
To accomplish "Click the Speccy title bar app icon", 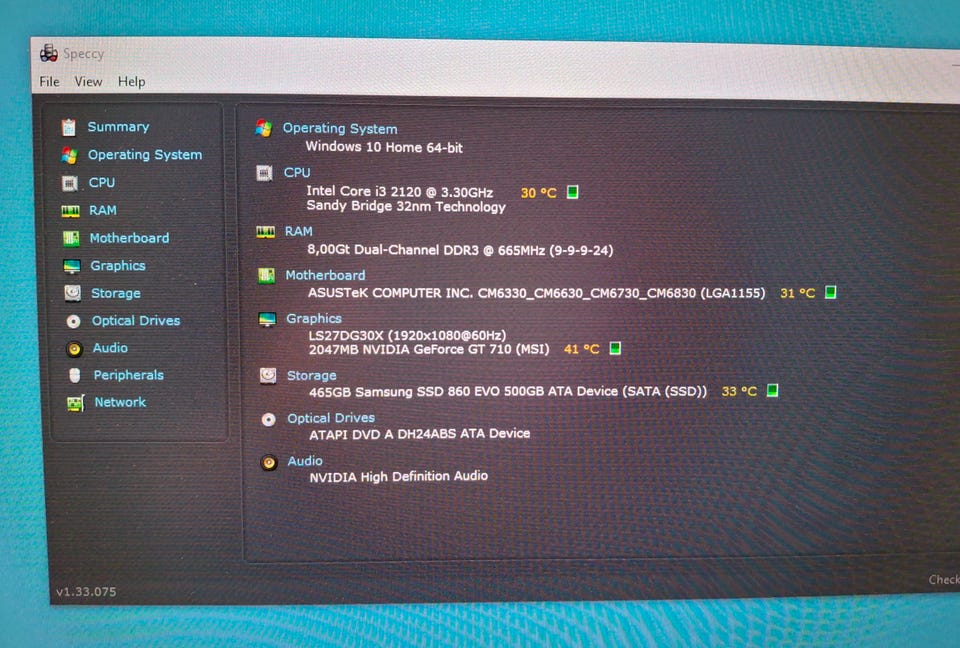I will click(48, 53).
